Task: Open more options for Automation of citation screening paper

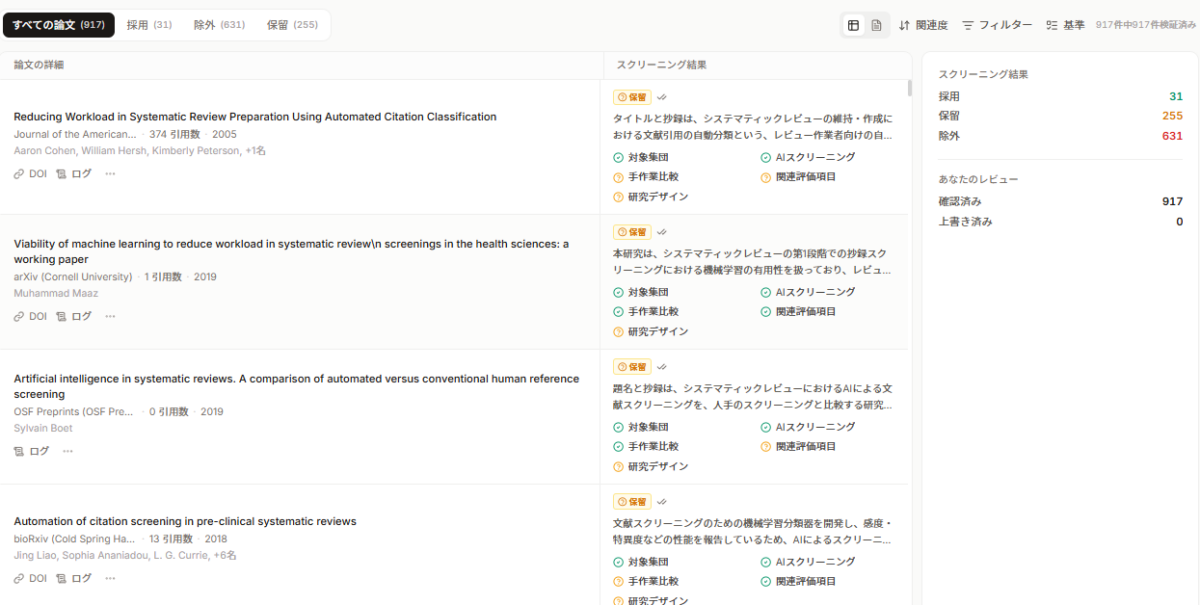Action: (110, 578)
